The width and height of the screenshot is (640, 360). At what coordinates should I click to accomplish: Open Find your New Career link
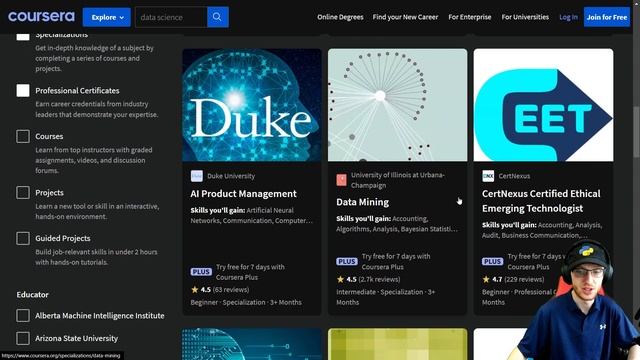405,17
